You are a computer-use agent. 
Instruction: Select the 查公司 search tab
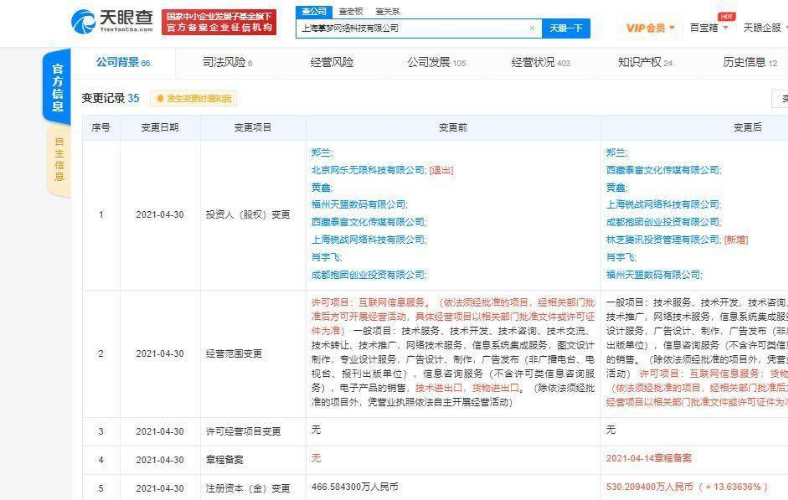click(x=314, y=11)
